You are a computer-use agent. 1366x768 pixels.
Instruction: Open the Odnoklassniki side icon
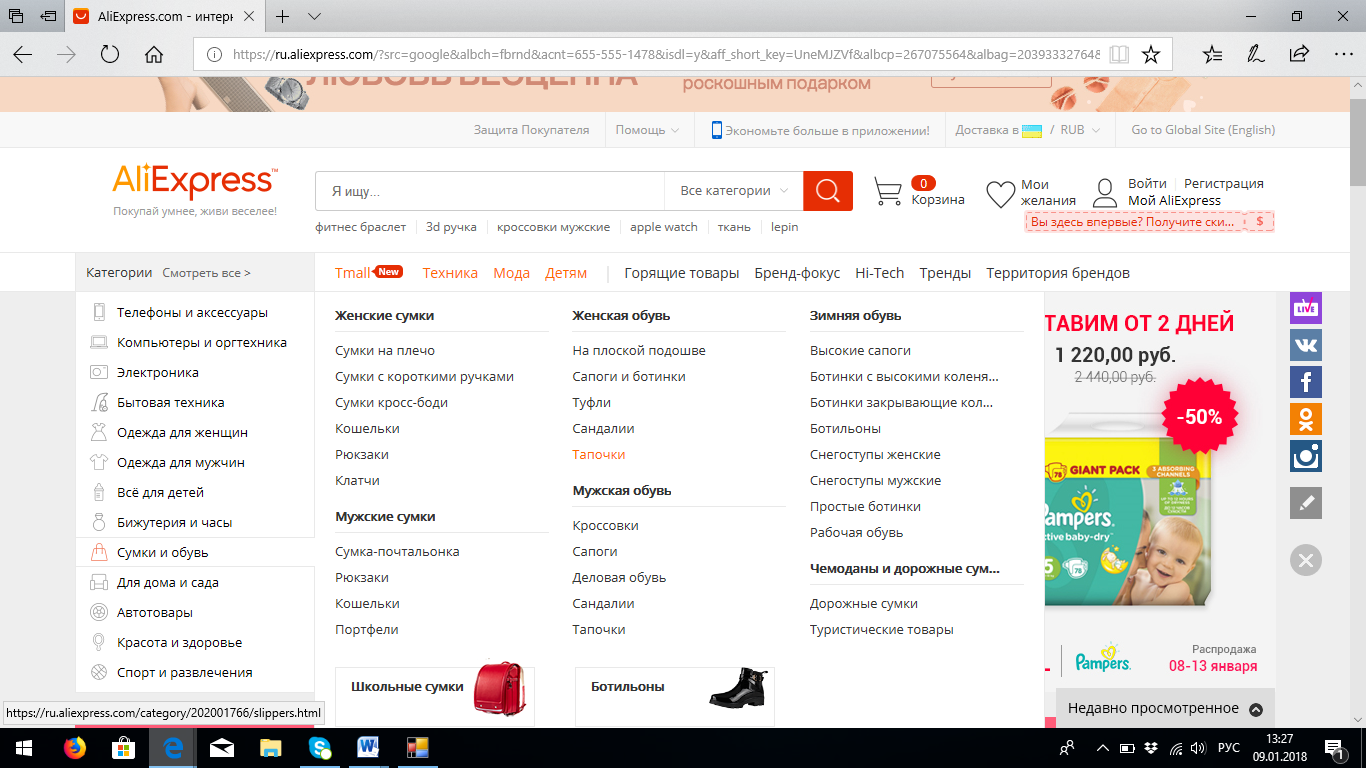pyautogui.click(x=1306, y=419)
